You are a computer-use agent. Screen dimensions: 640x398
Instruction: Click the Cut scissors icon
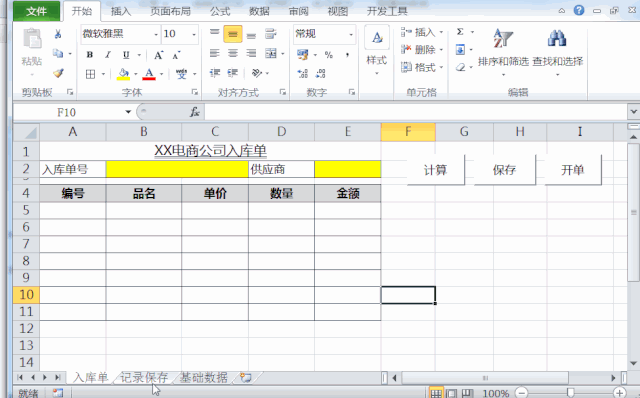[58, 34]
